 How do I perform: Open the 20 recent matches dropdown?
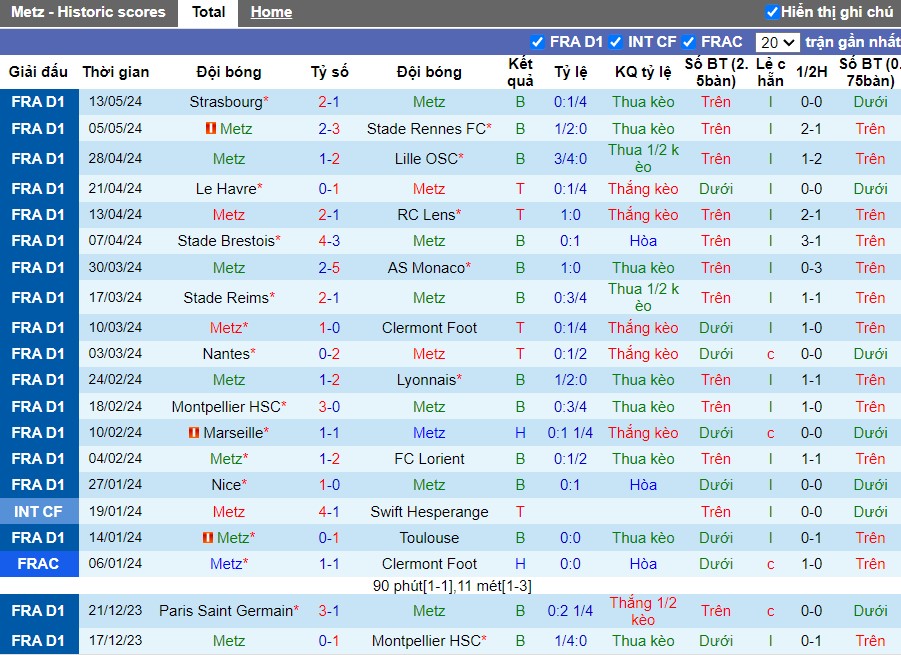777,42
